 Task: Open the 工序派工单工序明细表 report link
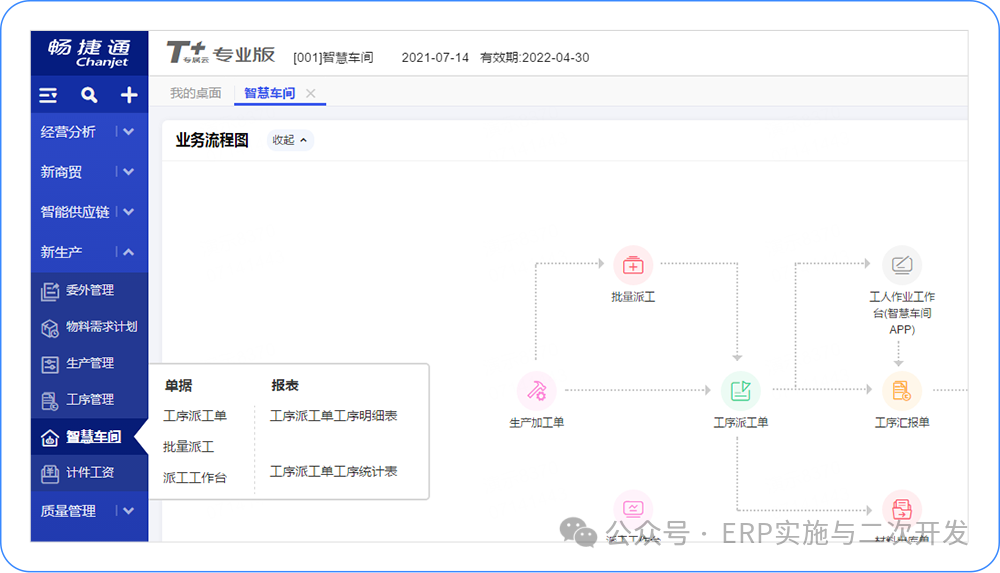pyautogui.click(x=333, y=416)
